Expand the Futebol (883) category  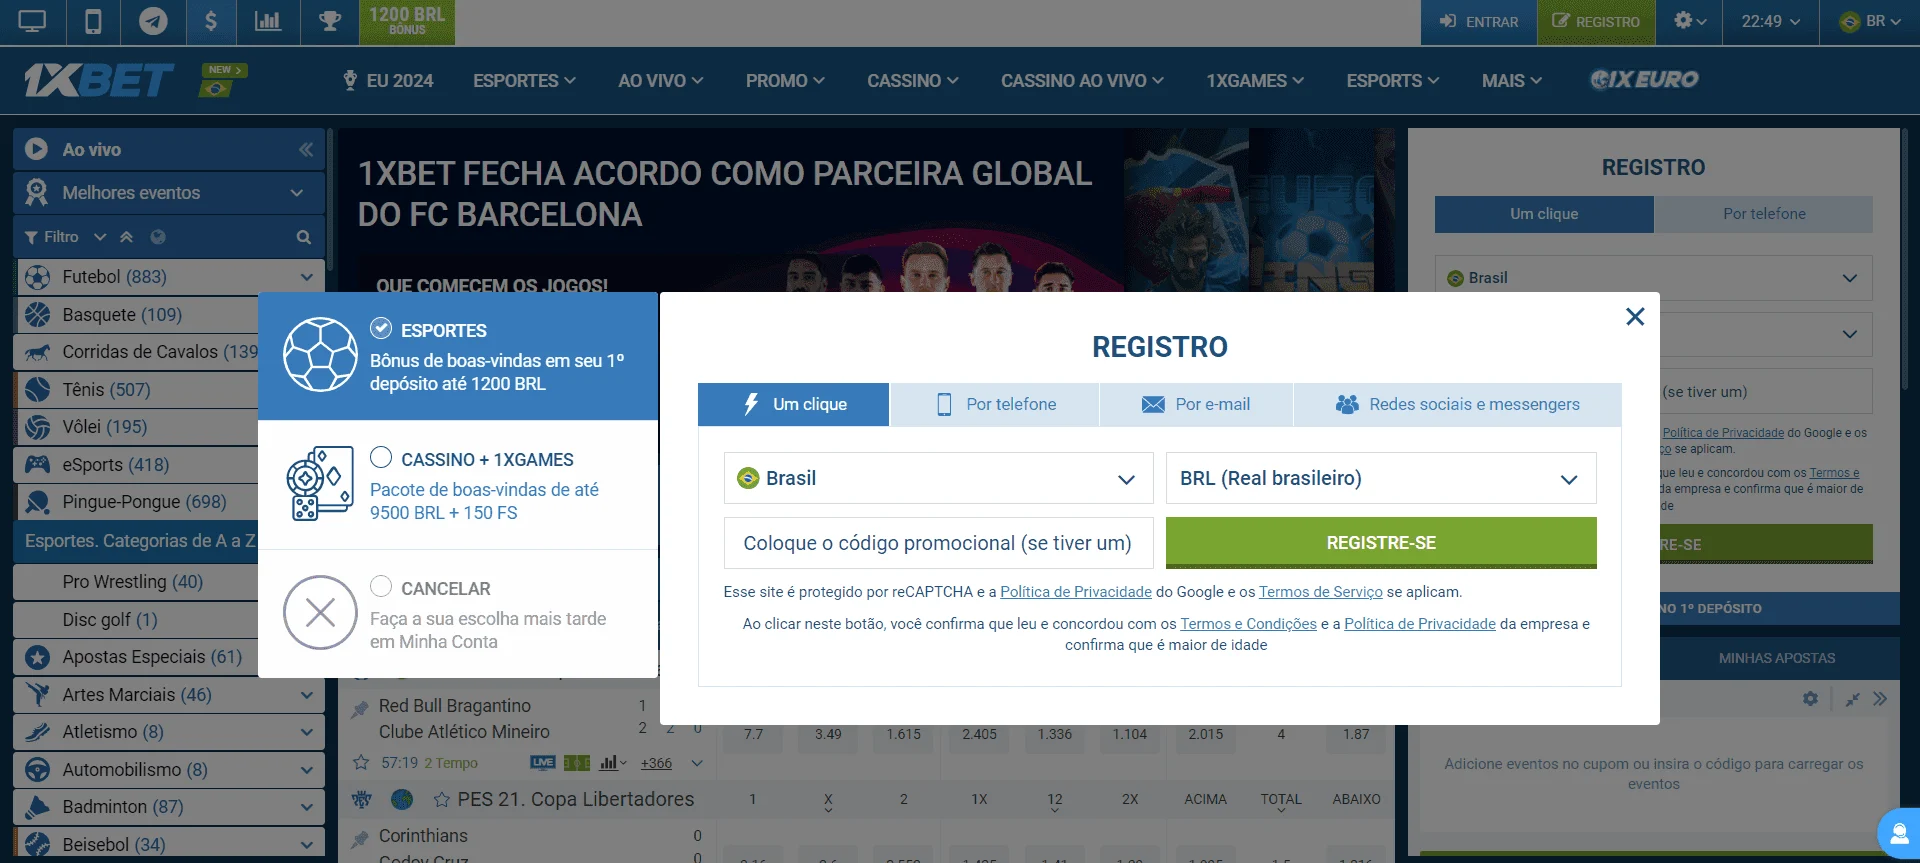click(x=306, y=277)
